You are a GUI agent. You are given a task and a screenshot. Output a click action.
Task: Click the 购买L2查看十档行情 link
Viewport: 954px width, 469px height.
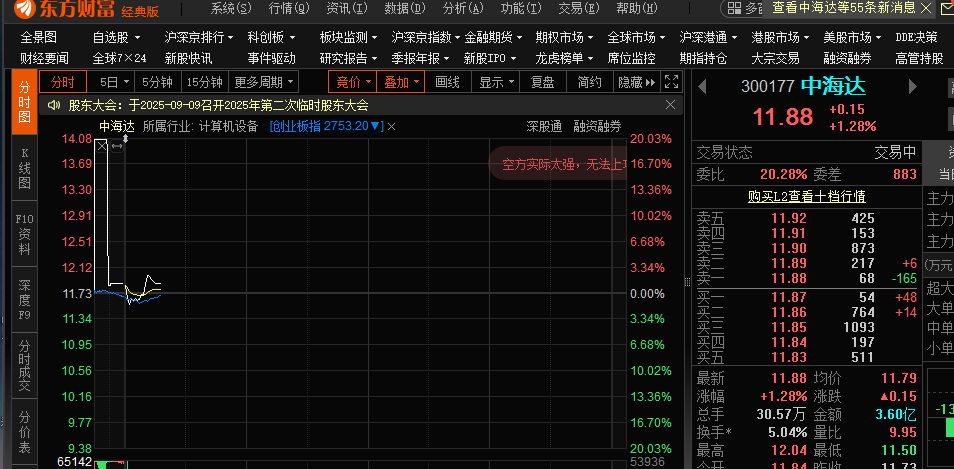(806, 196)
